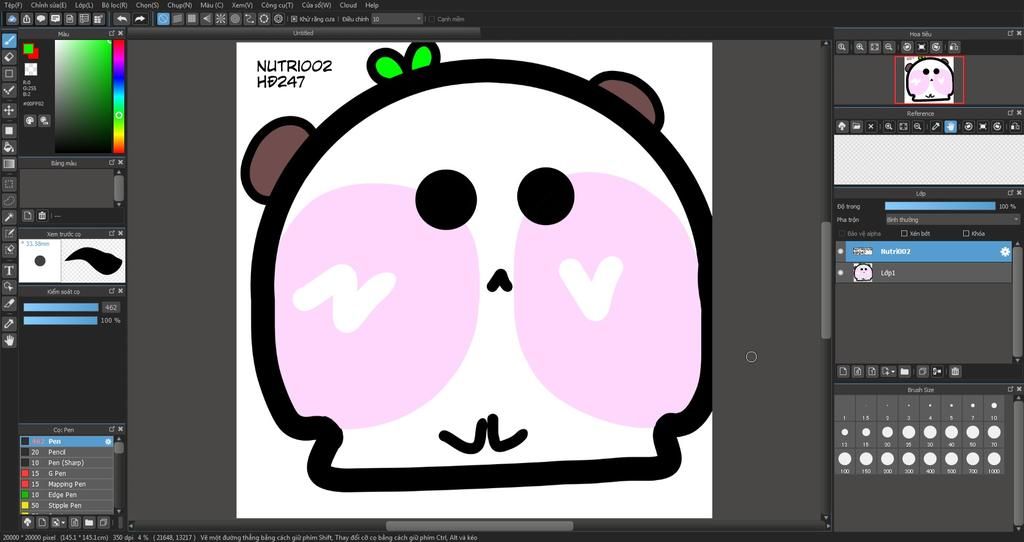Select the Mapping Pen brush
Screen dimensions: 1024x542
[x=67, y=484]
